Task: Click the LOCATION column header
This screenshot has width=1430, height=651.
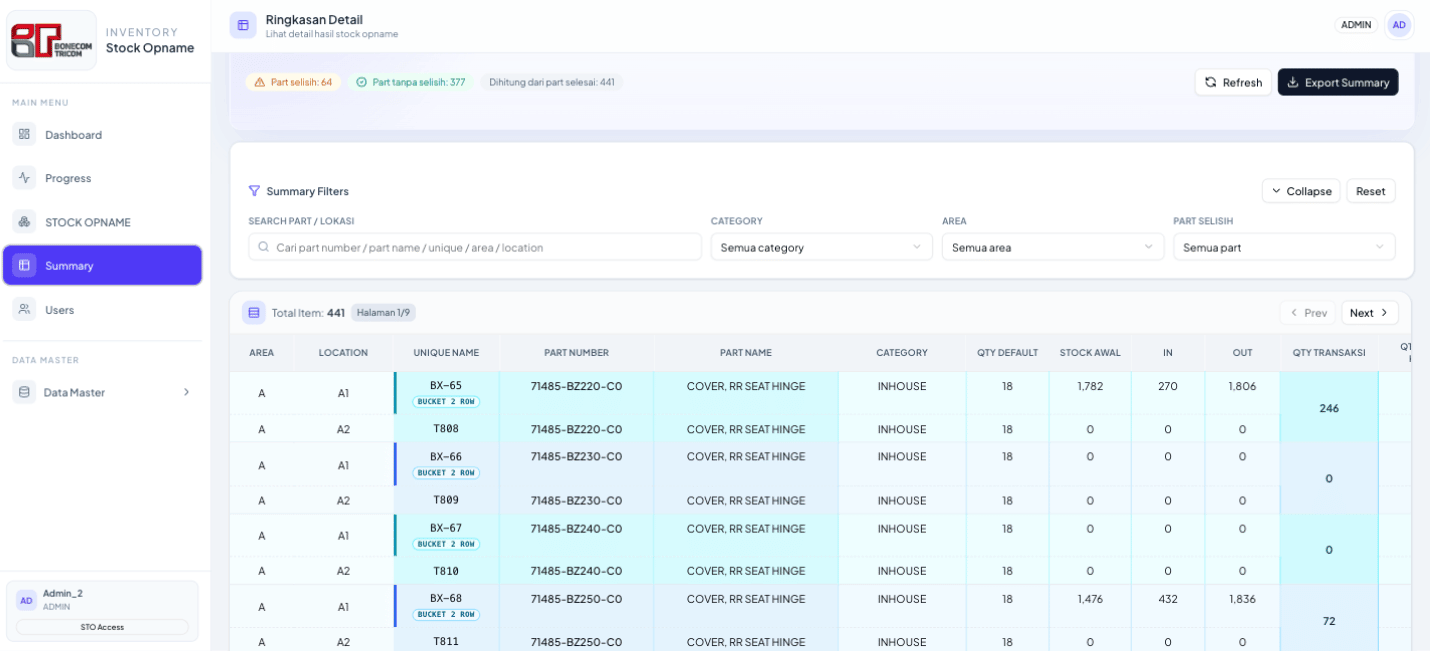Action: point(343,353)
